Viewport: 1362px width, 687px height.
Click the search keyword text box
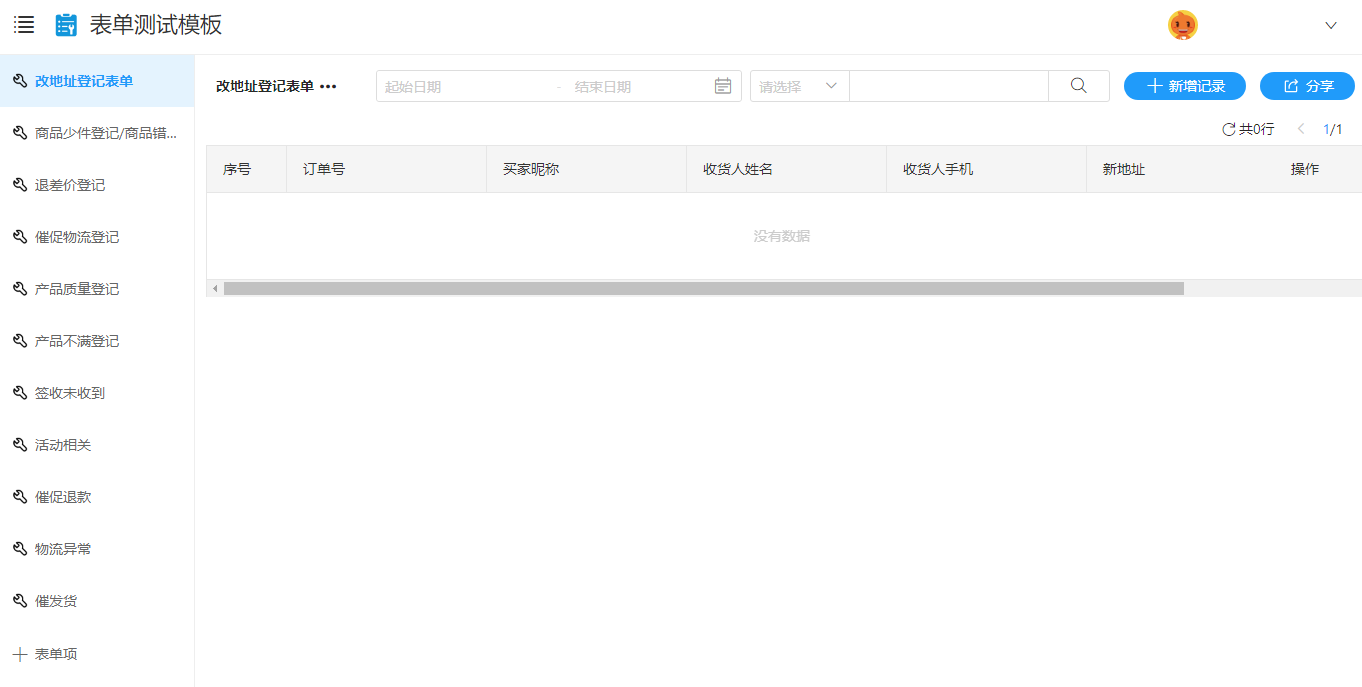coord(948,86)
